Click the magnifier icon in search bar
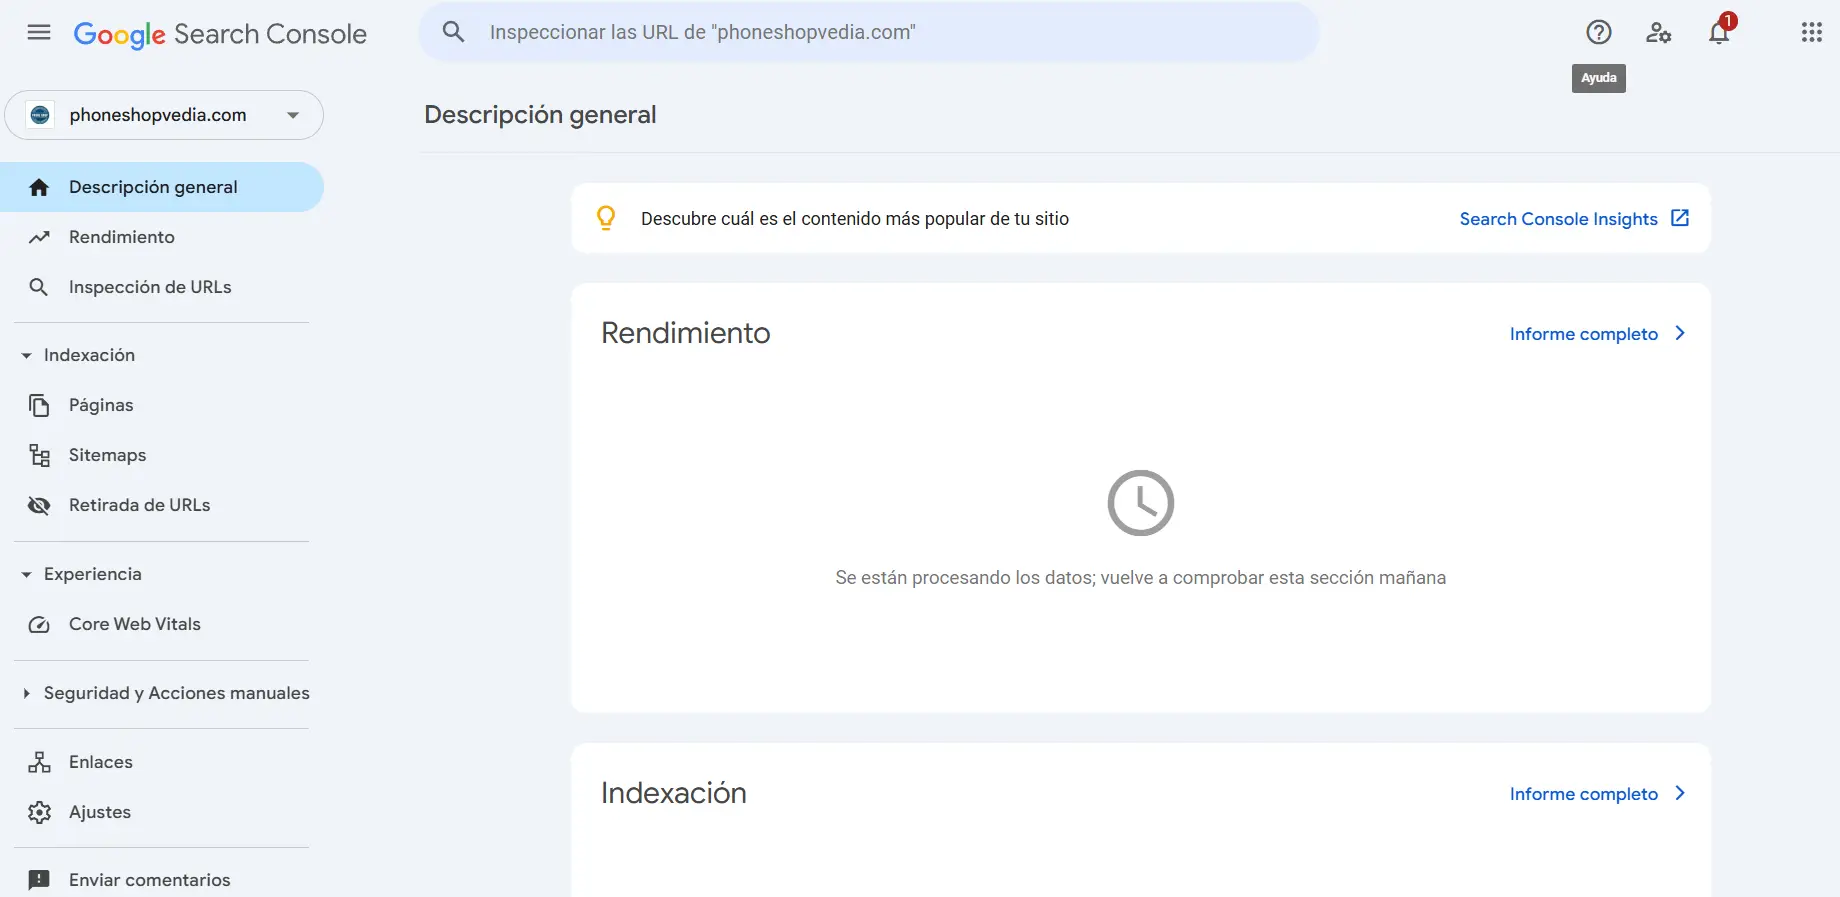The height and width of the screenshot is (897, 1840). pos(454,32)
